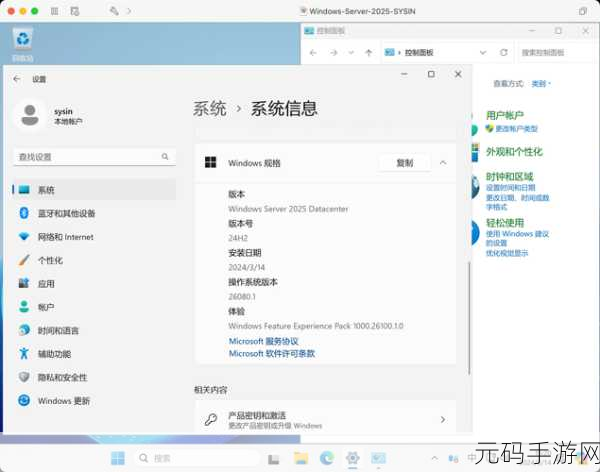Select 时间和语言 in Settings sidebar
The image size is (600, 472).
[x=95, y=330]
